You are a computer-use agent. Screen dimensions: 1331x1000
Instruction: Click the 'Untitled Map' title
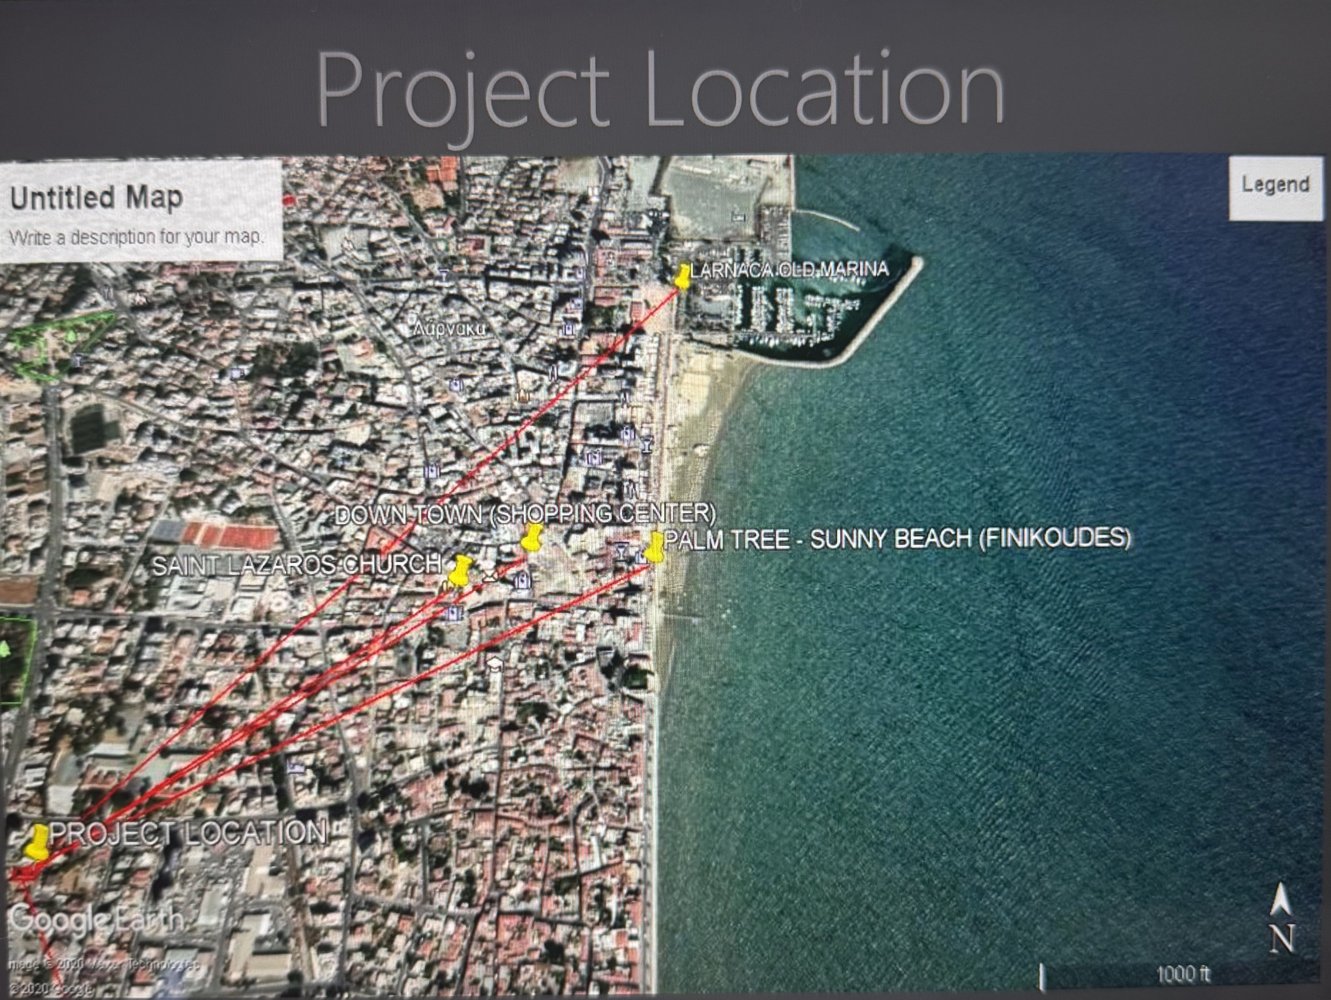coord(96,198)
